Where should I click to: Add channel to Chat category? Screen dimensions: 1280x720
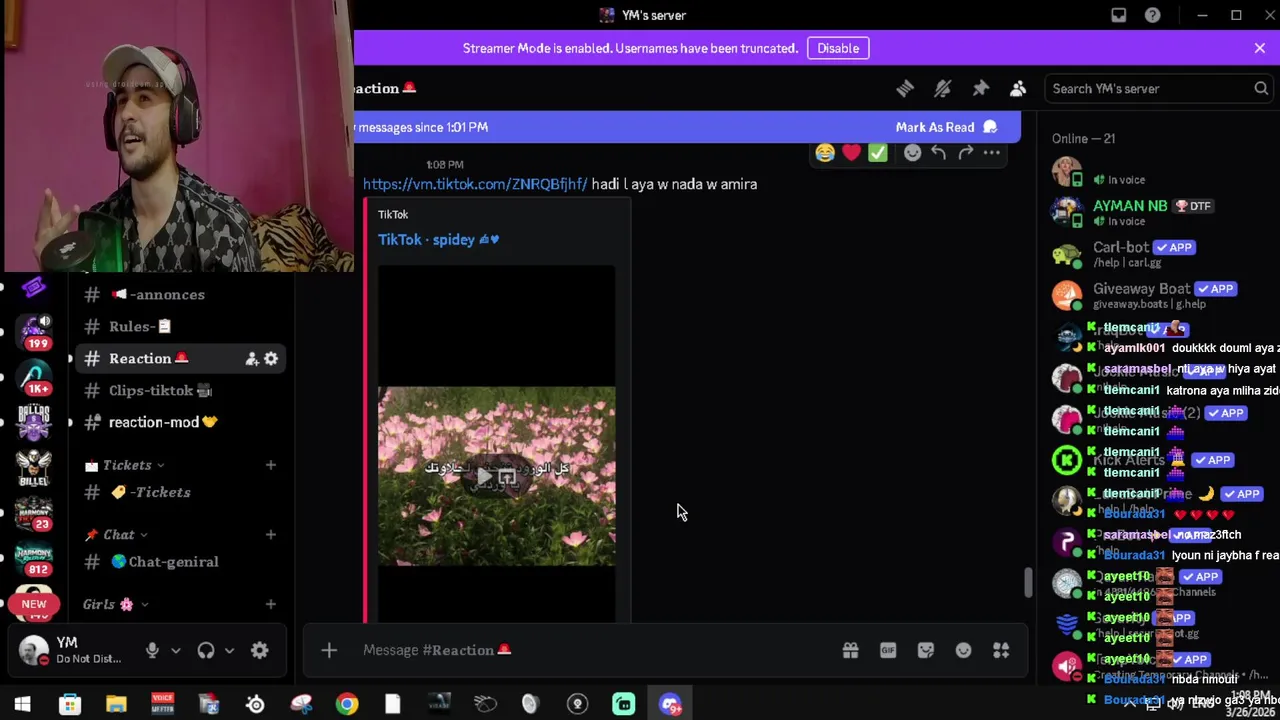point(270,534)
